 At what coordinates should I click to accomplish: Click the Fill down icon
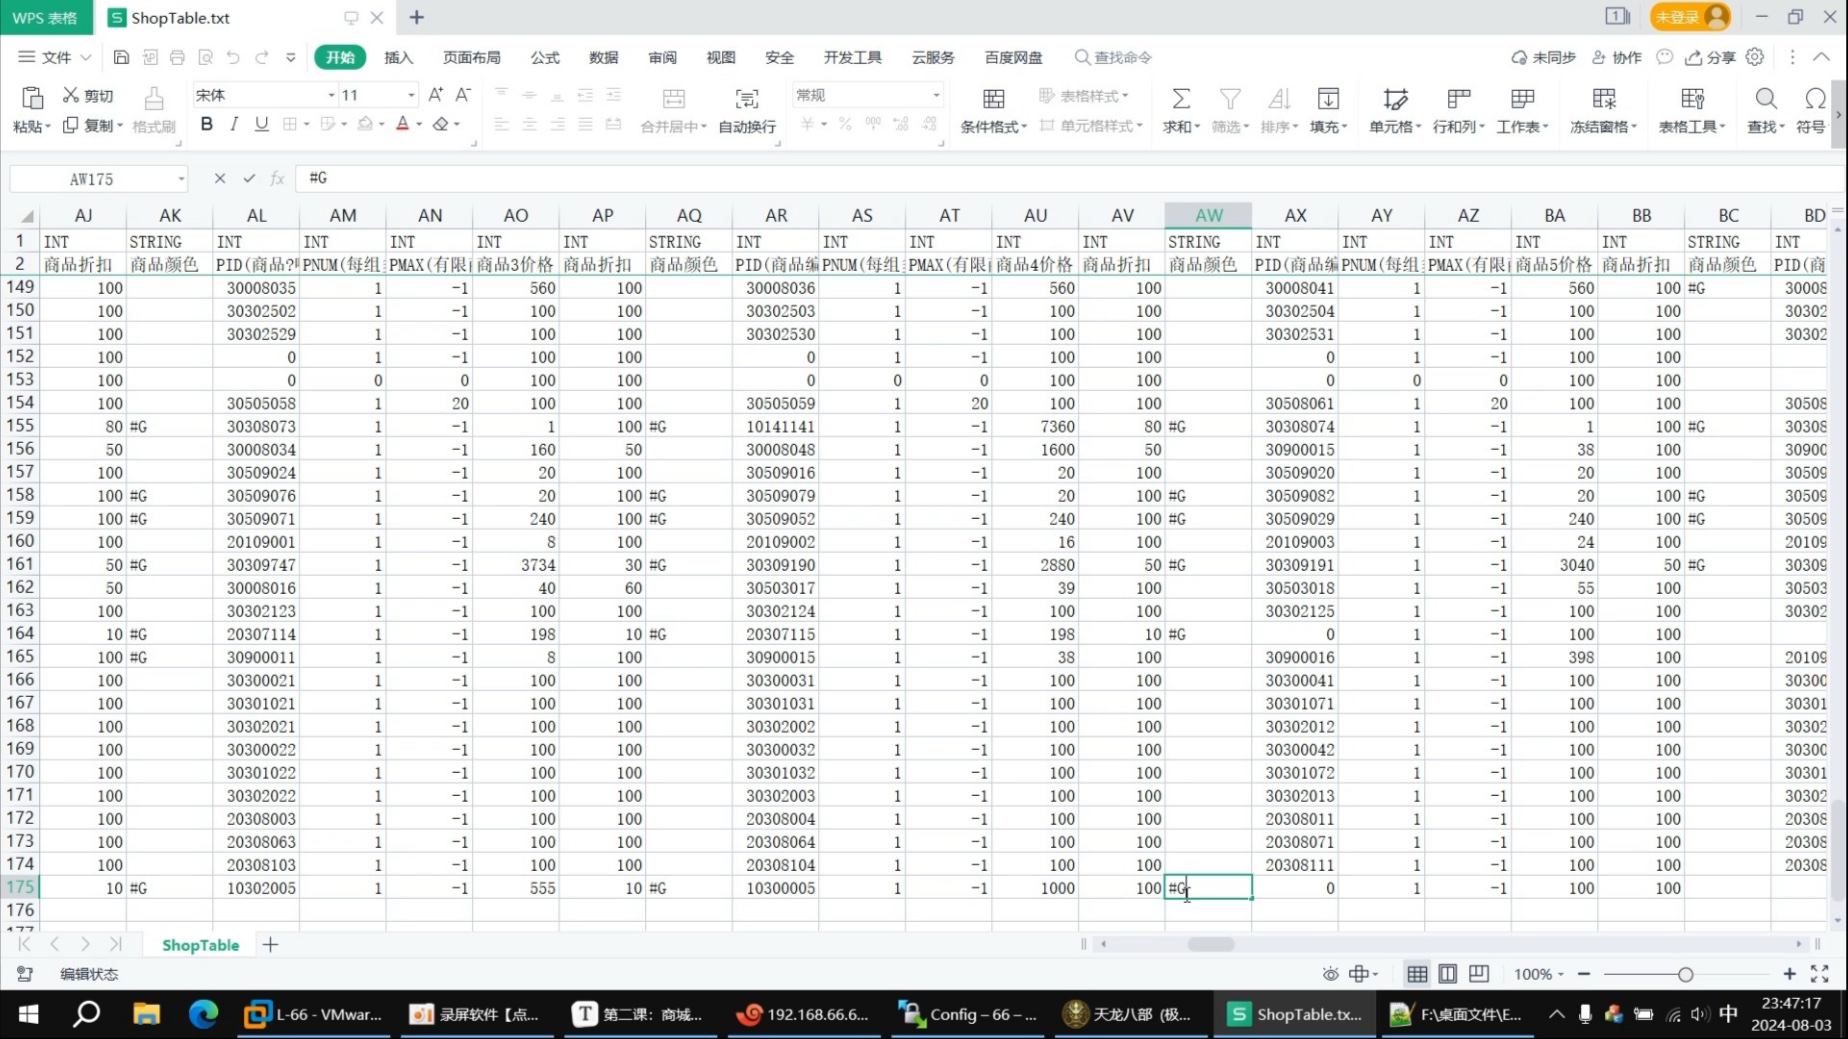click(x=1328, y=98)
